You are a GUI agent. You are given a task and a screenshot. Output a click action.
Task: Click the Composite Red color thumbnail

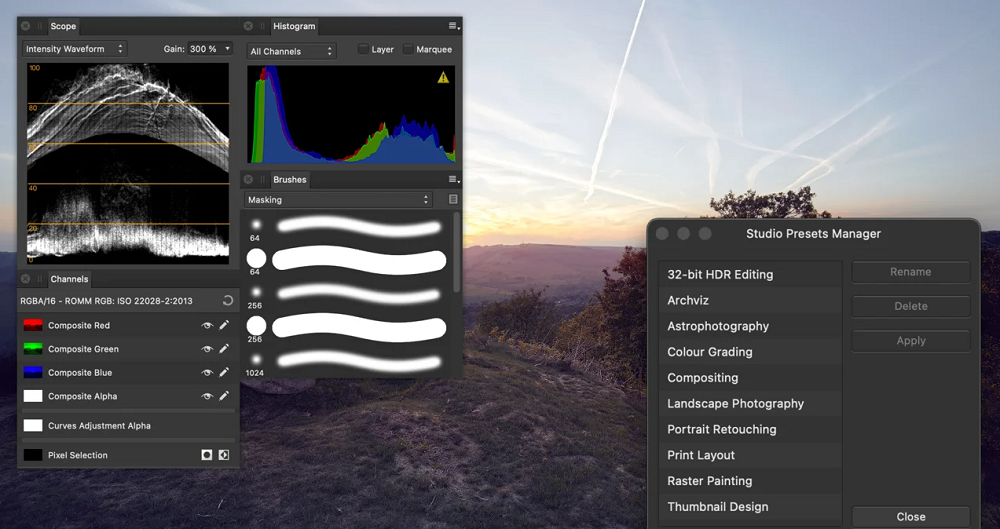pos(33,325)
